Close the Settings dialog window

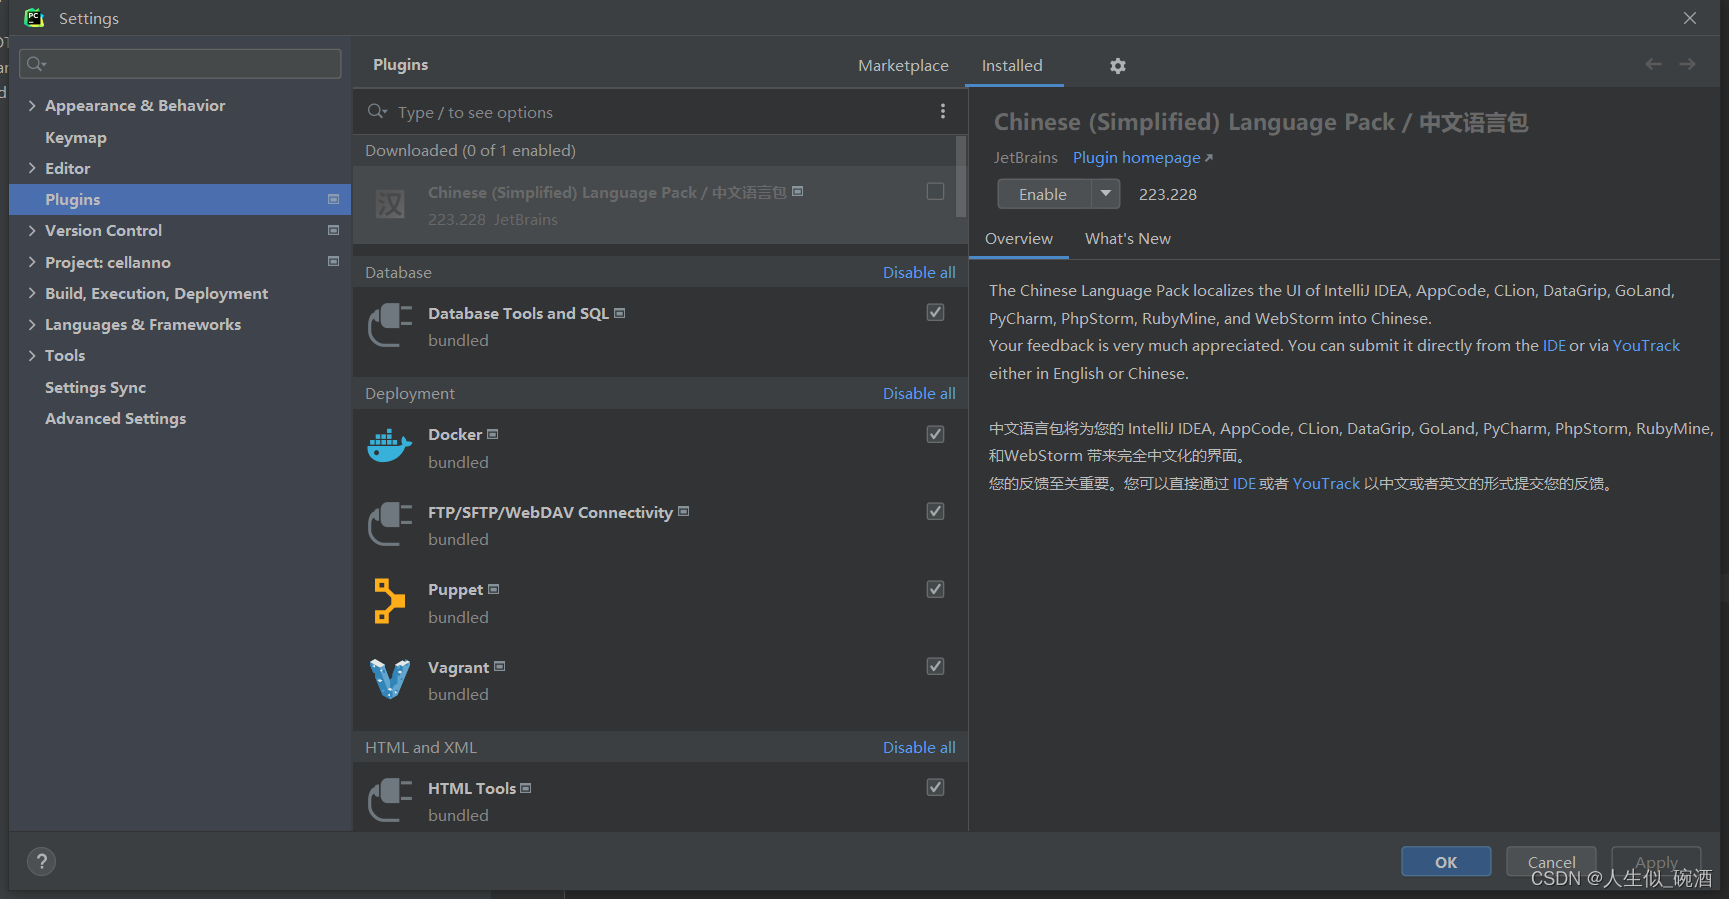[x=1690, y=18]
